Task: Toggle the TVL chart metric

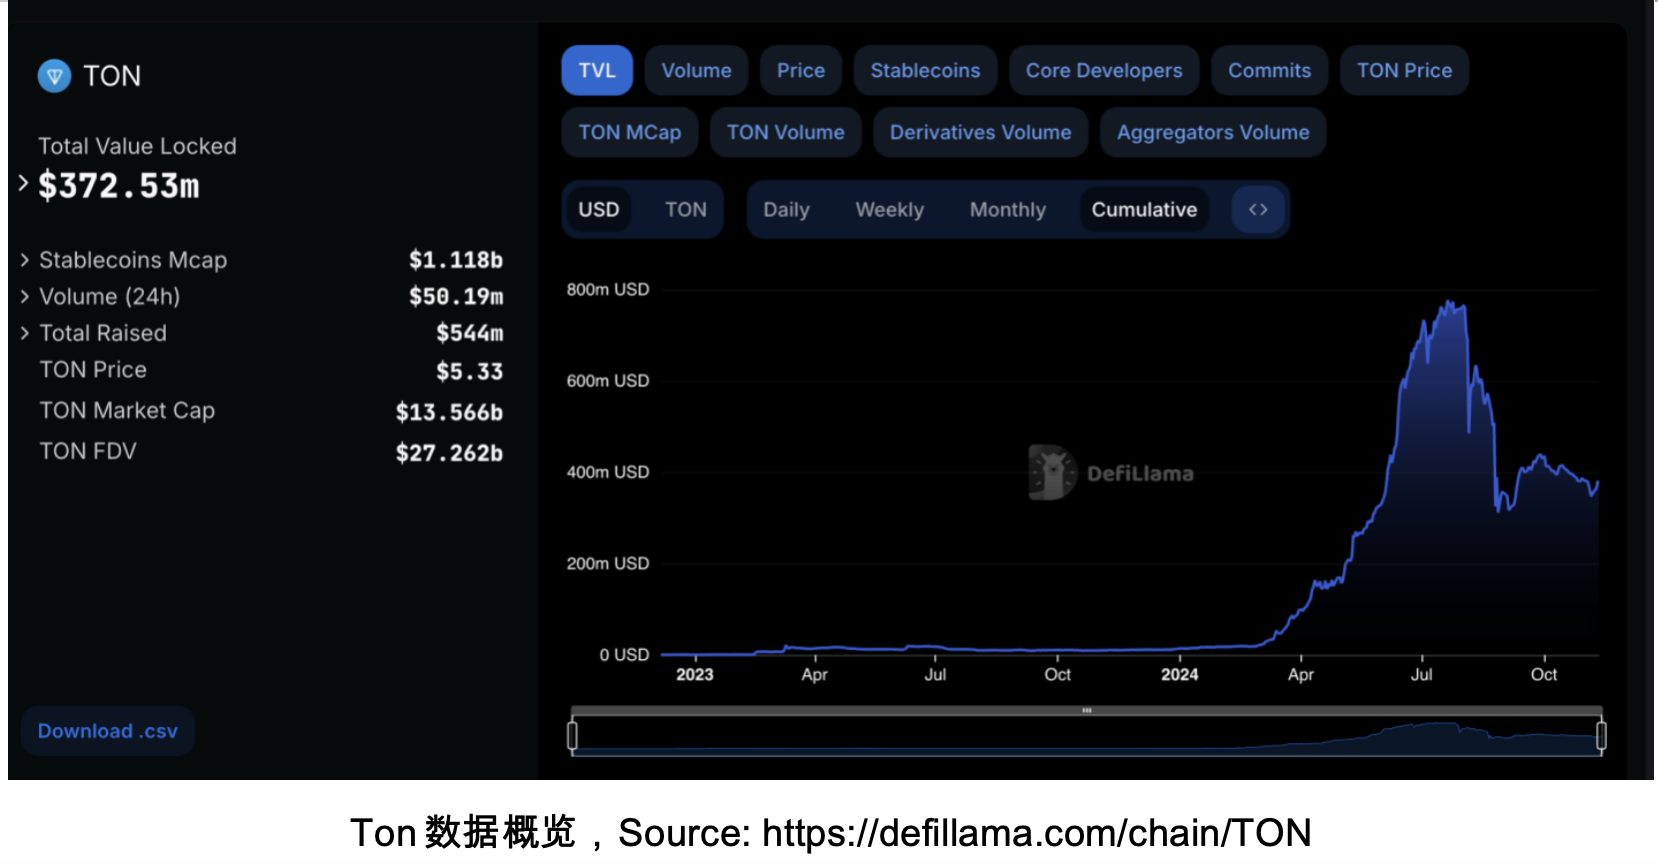Action: pyautogui.click(x=597, y=71)
